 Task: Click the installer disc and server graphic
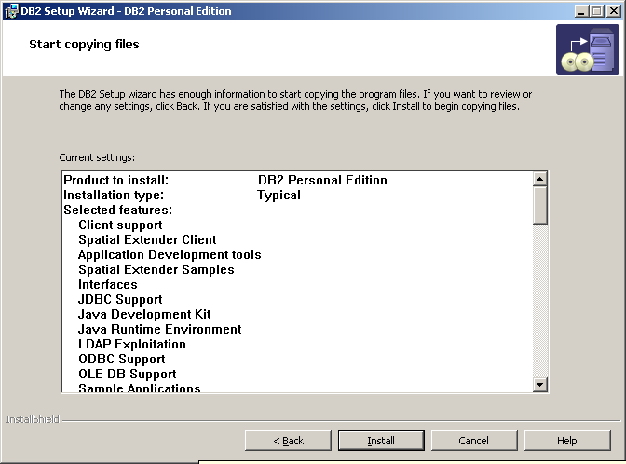[587, 50]
